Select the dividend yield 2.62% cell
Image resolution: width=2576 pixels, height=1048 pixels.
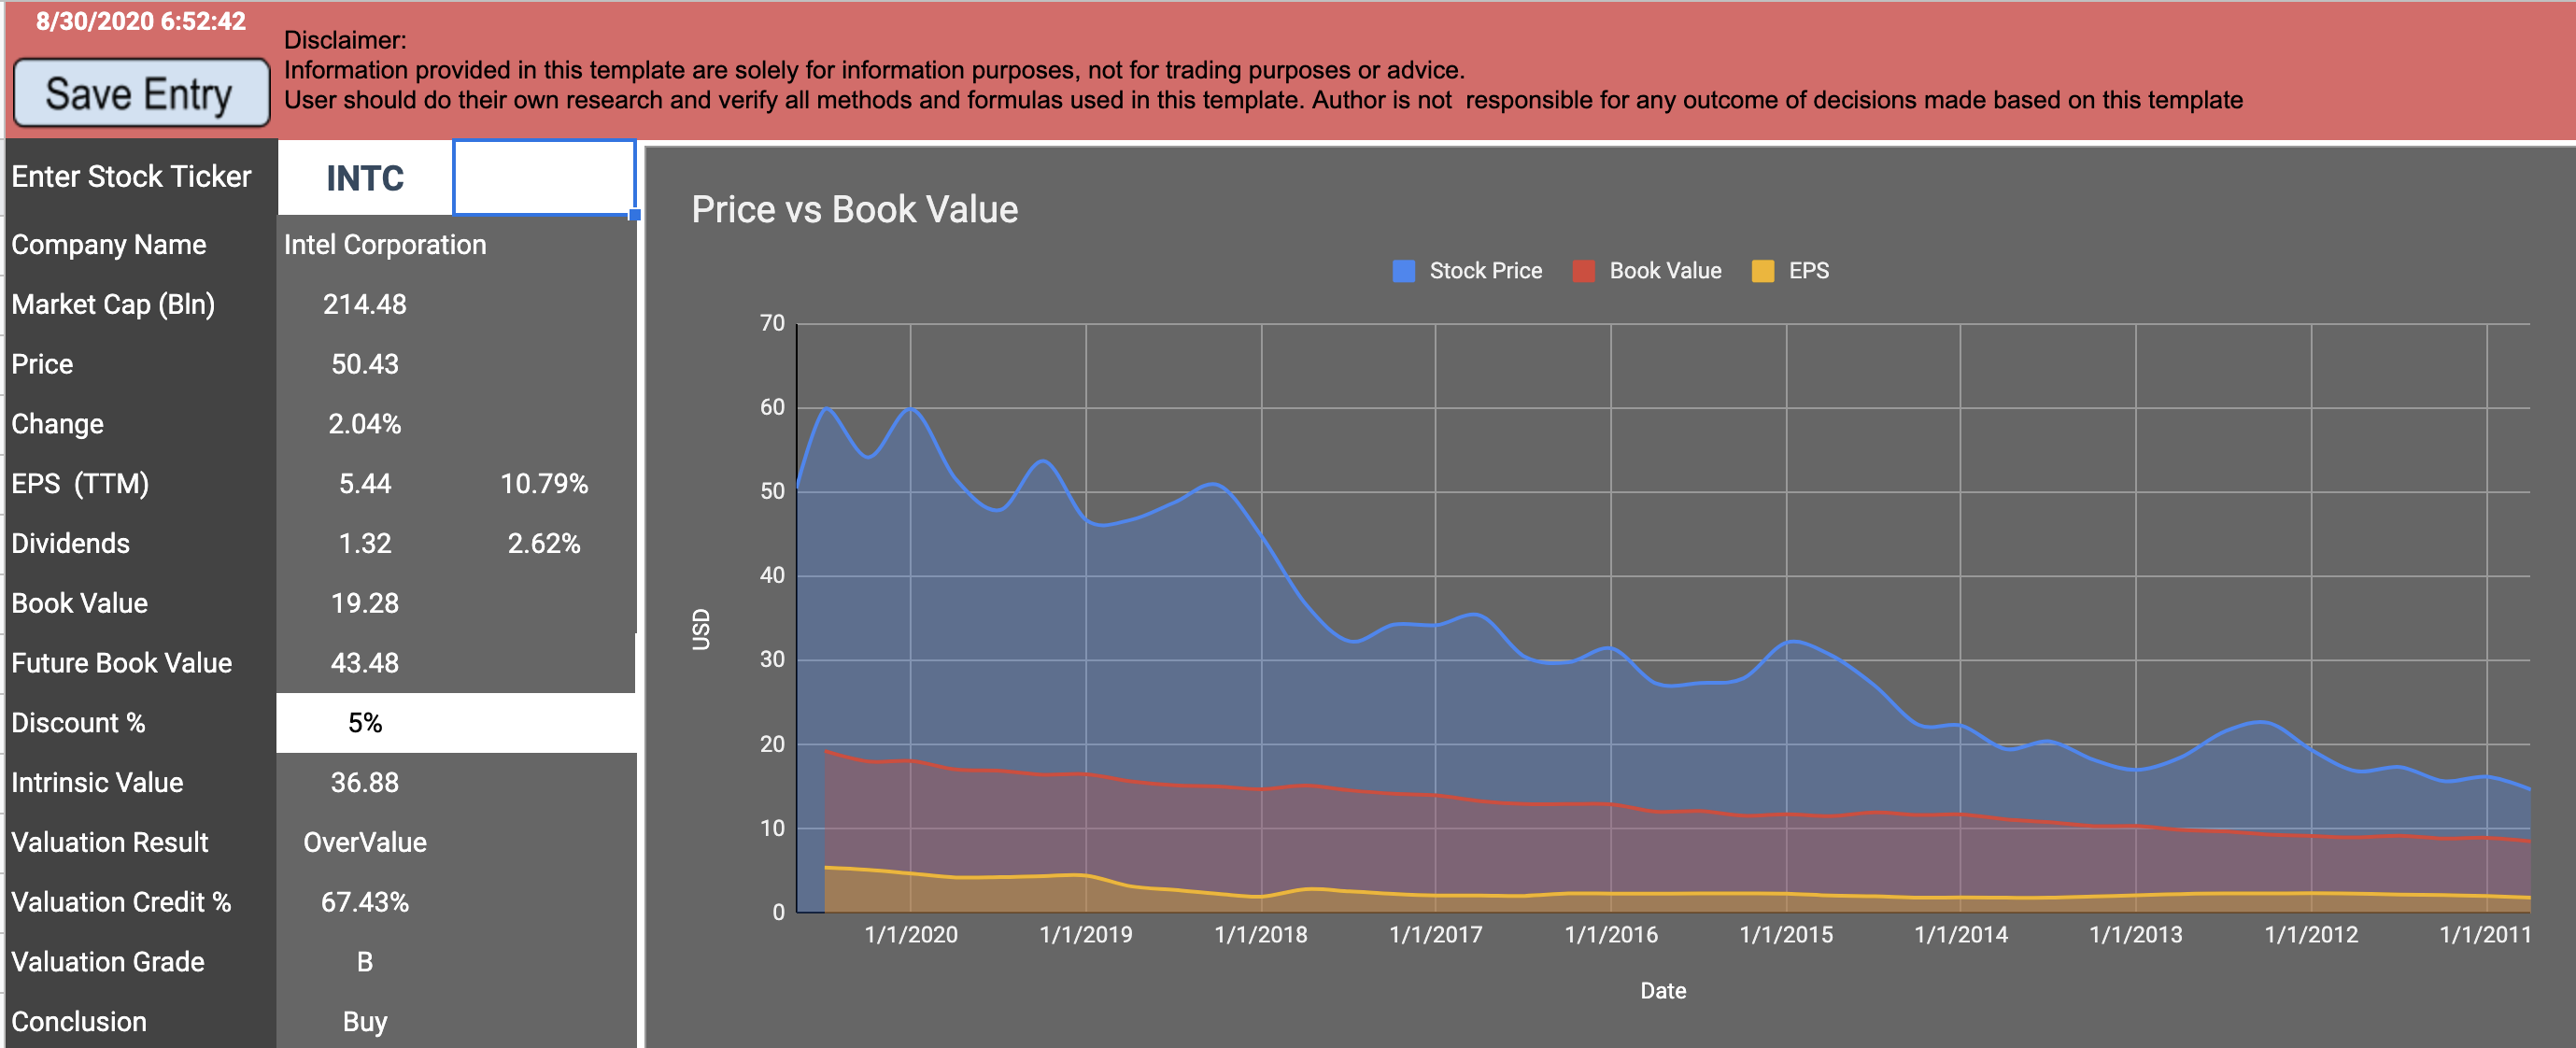544,543
